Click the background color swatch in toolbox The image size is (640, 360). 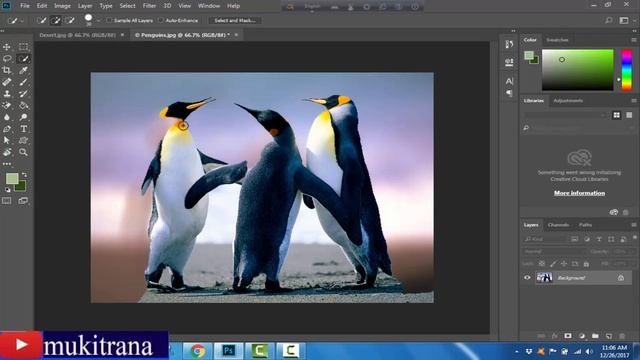click(x=21, y=187)
